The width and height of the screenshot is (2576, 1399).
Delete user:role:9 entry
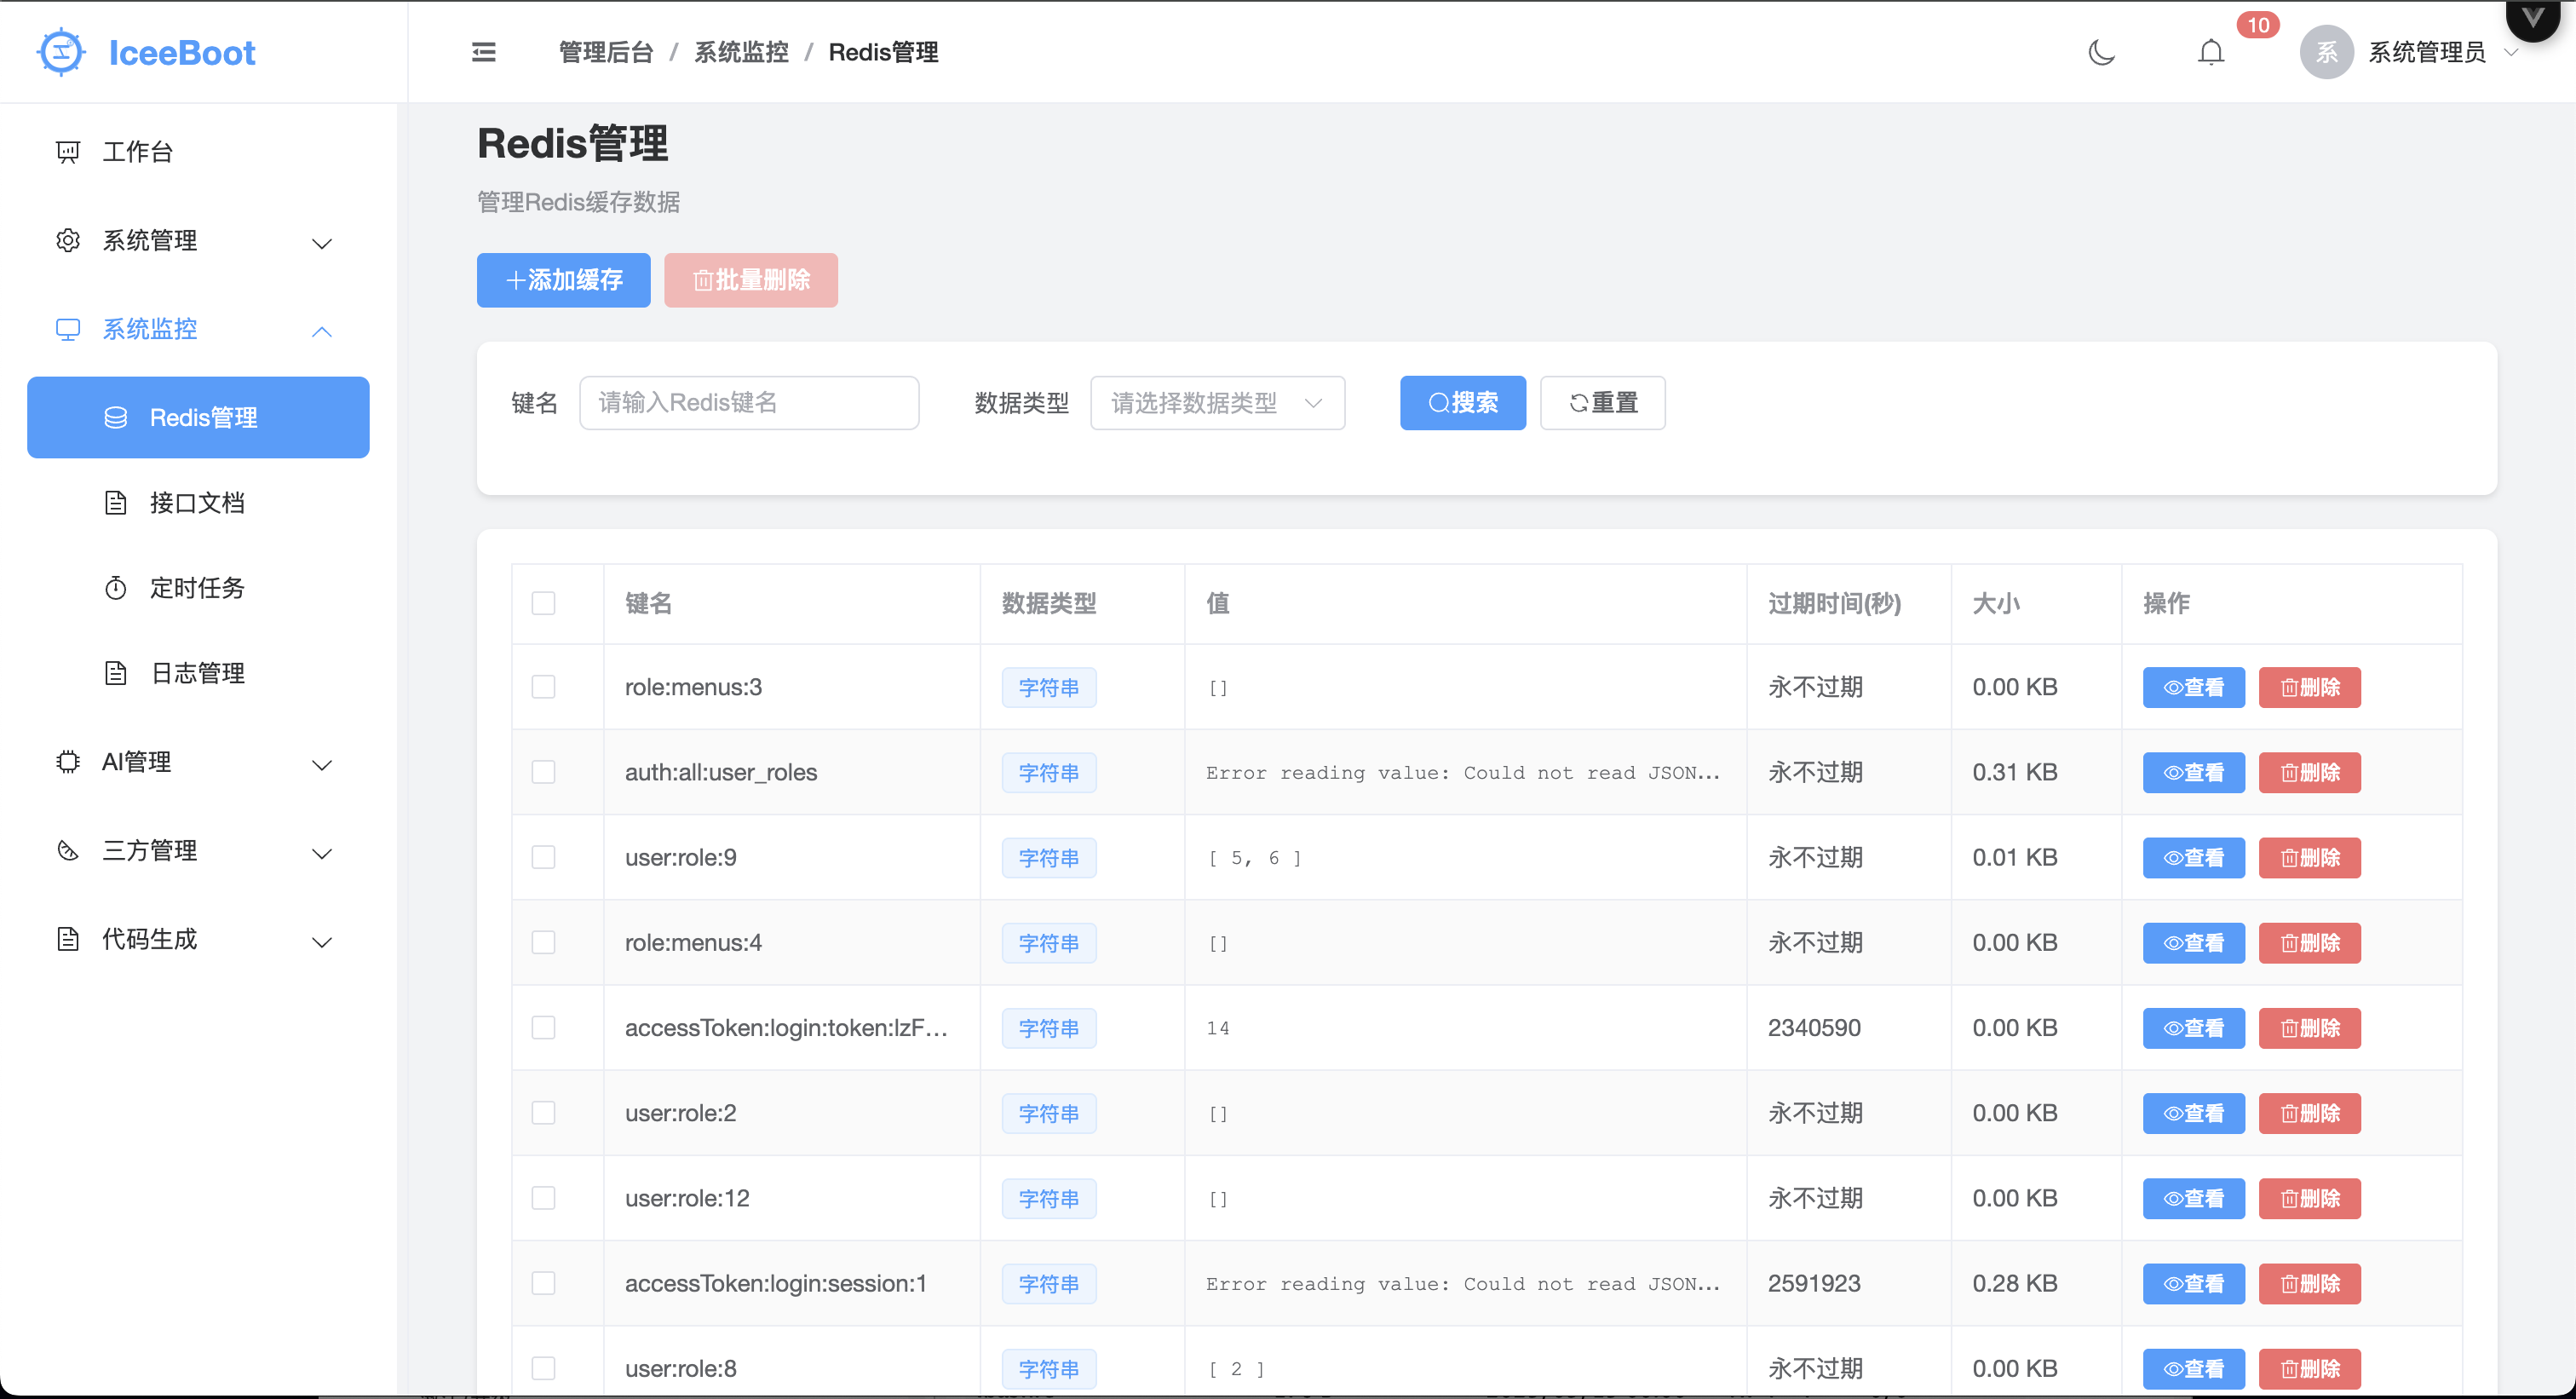[2310, 857]
